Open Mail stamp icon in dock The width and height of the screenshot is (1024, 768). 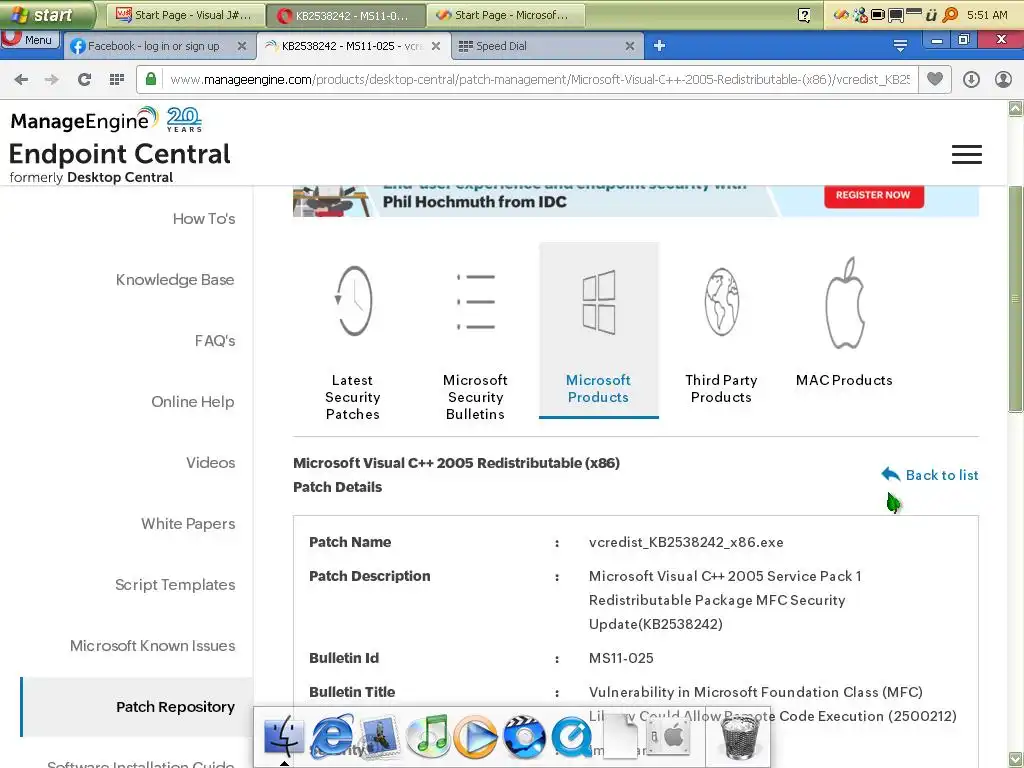tap(379, 737)
